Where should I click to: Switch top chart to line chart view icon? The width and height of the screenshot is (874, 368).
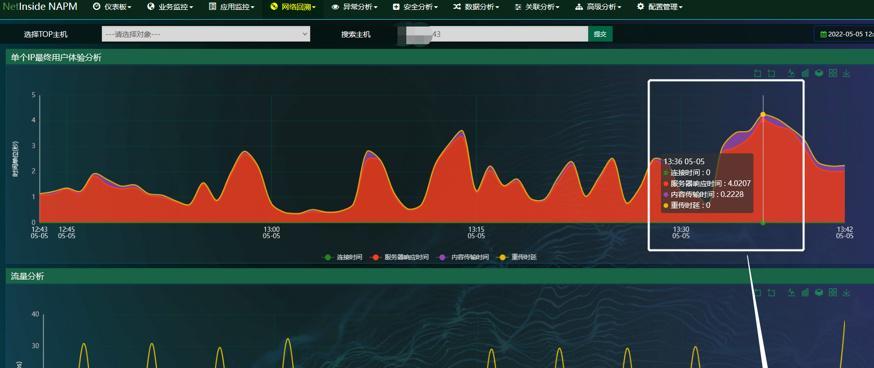[791, 73]
